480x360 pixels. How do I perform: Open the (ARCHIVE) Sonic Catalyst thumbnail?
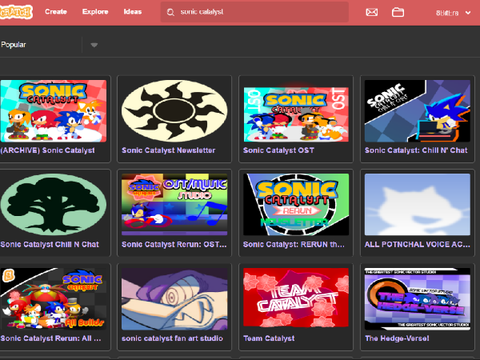53,111
